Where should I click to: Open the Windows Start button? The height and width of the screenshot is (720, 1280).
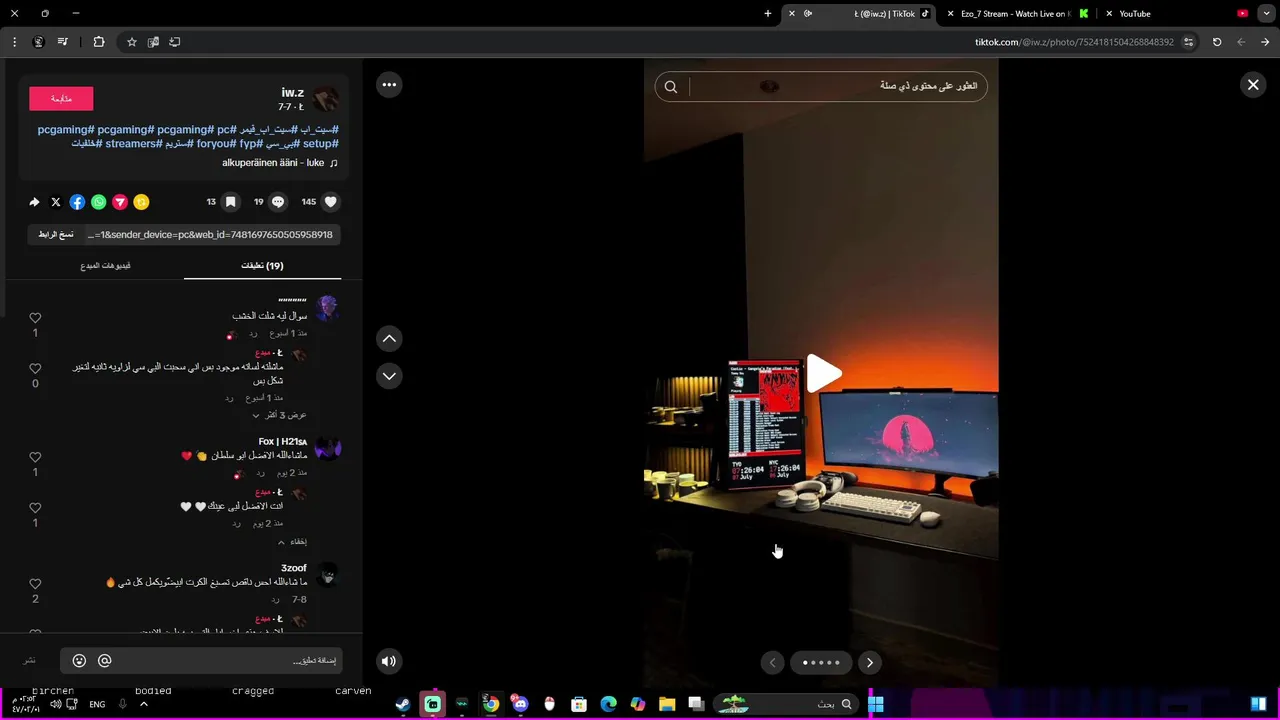876,704
